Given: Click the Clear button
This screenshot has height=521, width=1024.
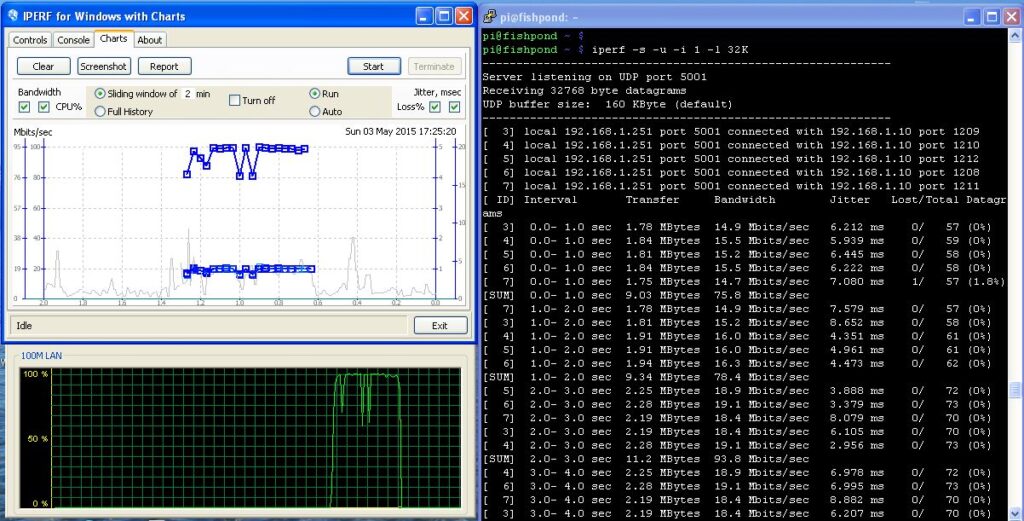Looking at the screenshot, I should pyautogui.click(x=43, y=66).
